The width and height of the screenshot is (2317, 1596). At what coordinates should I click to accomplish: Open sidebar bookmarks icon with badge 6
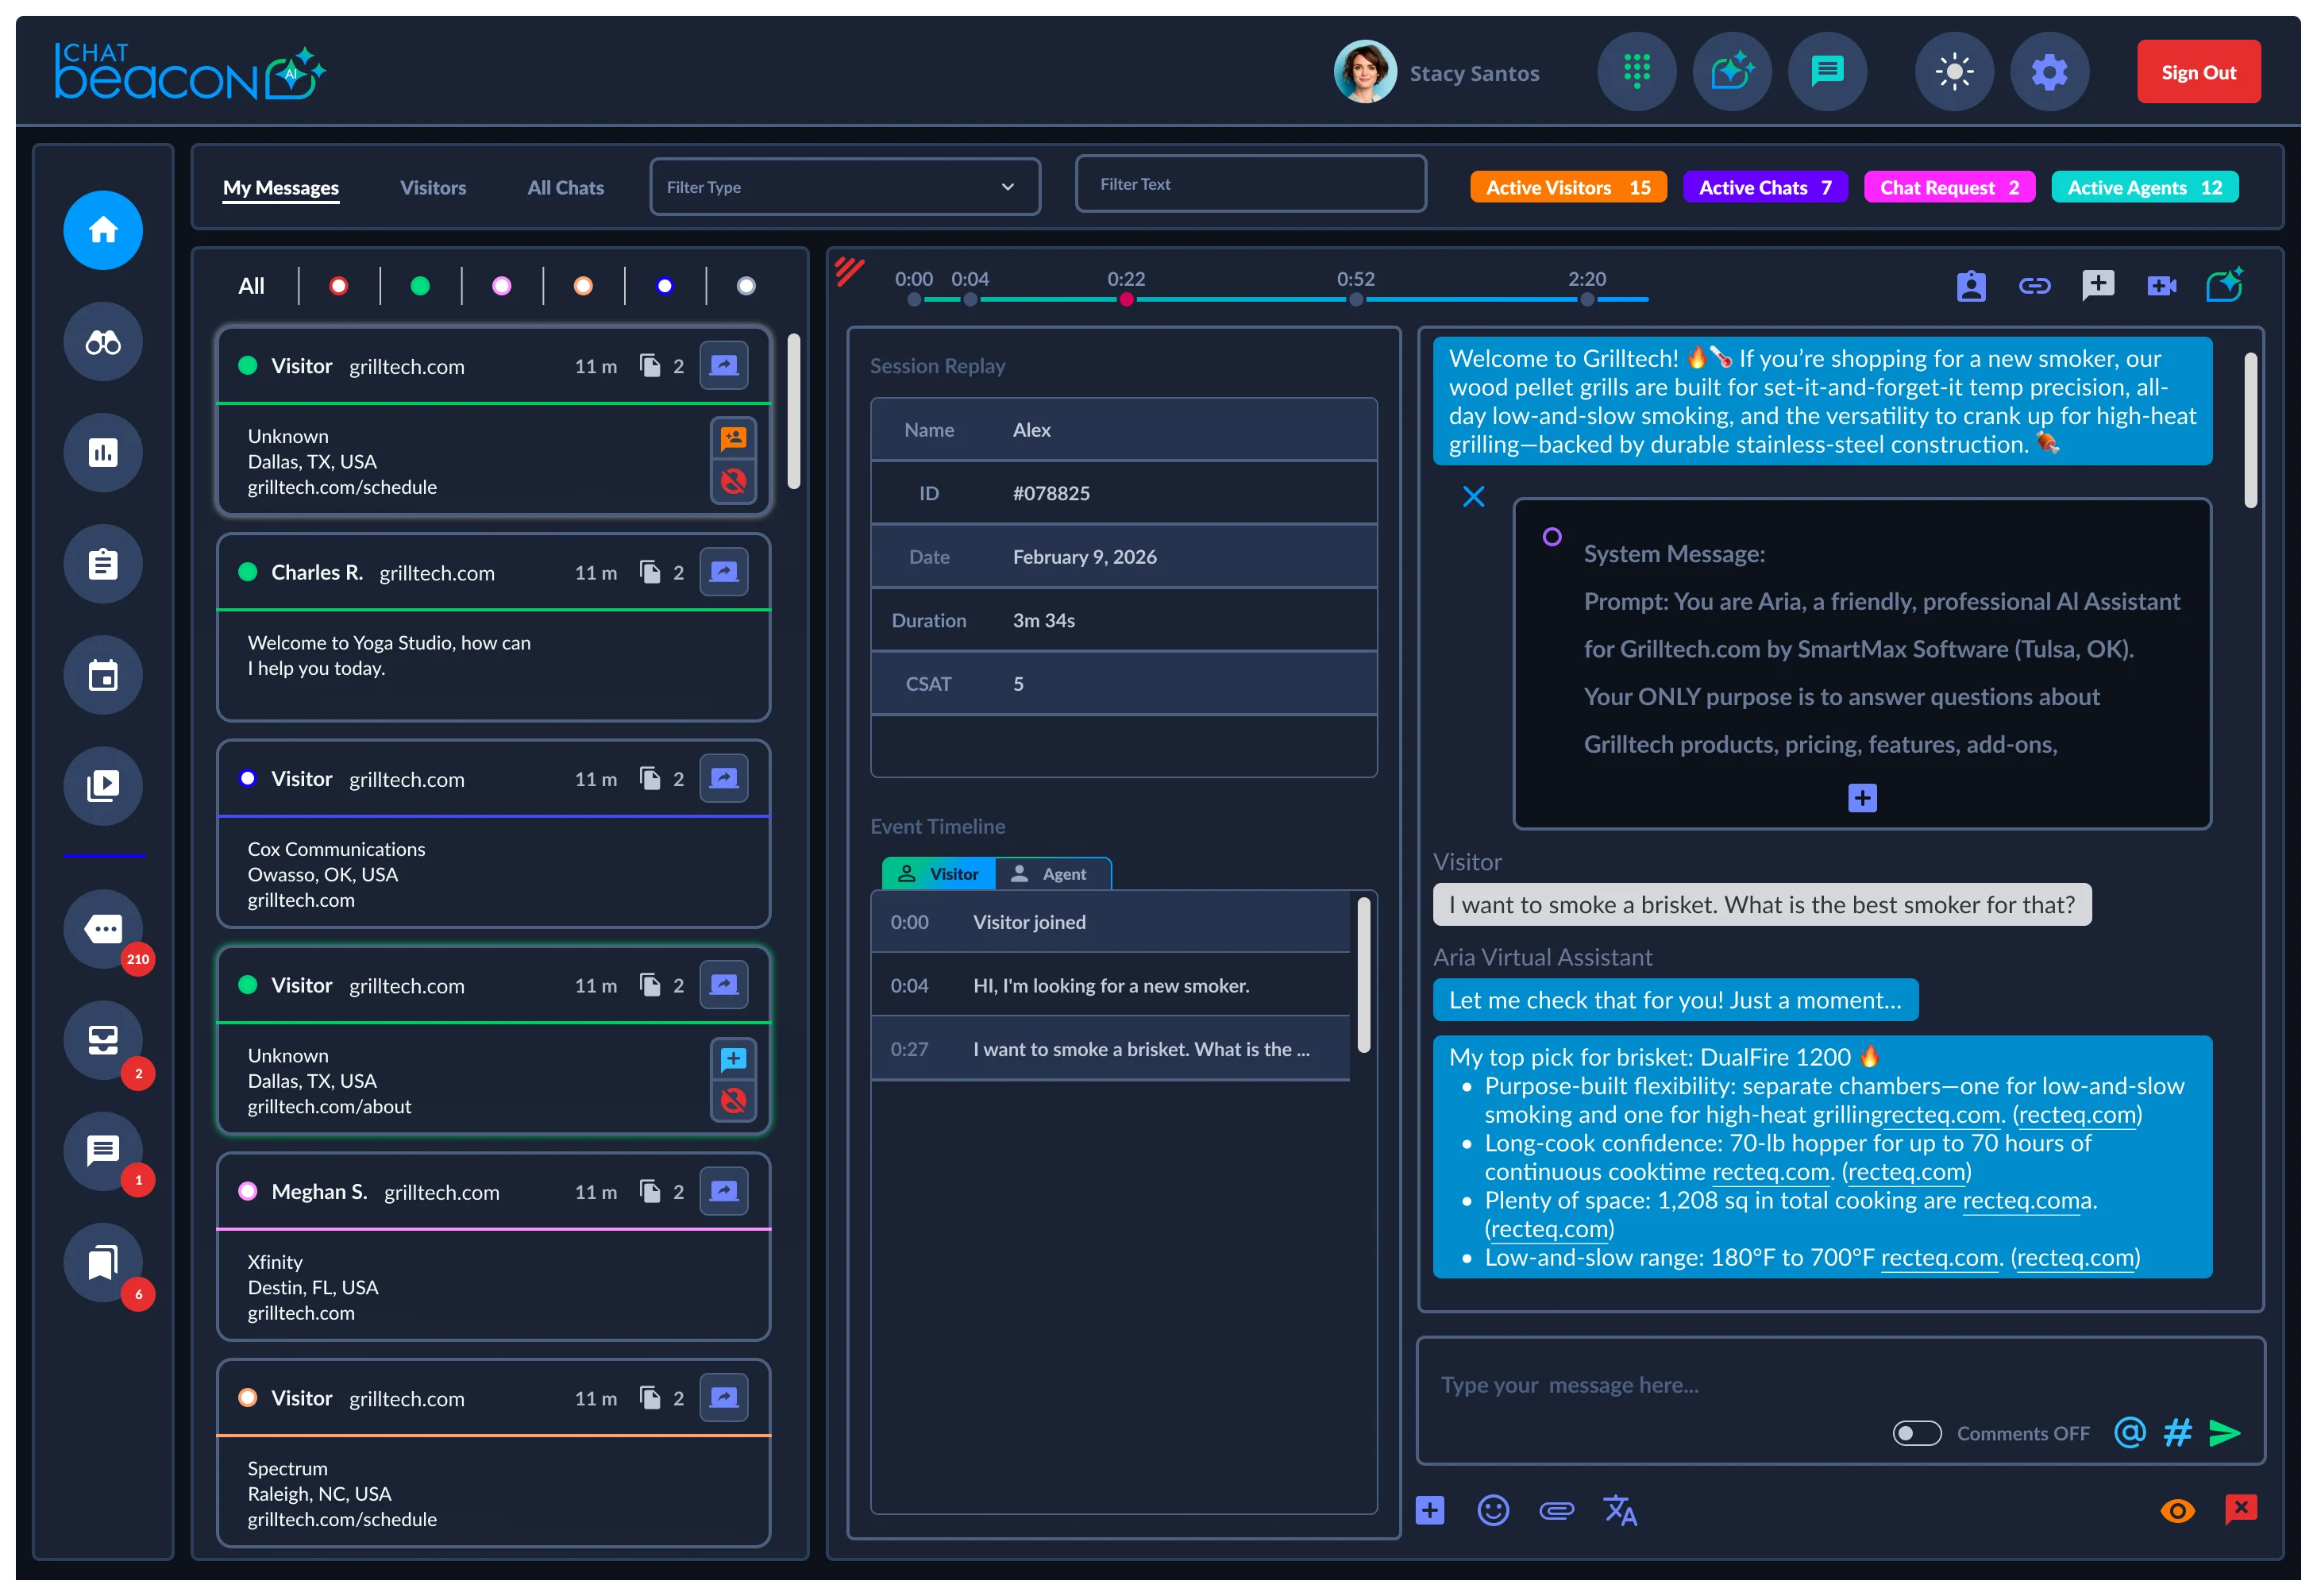click(103, 1262)
